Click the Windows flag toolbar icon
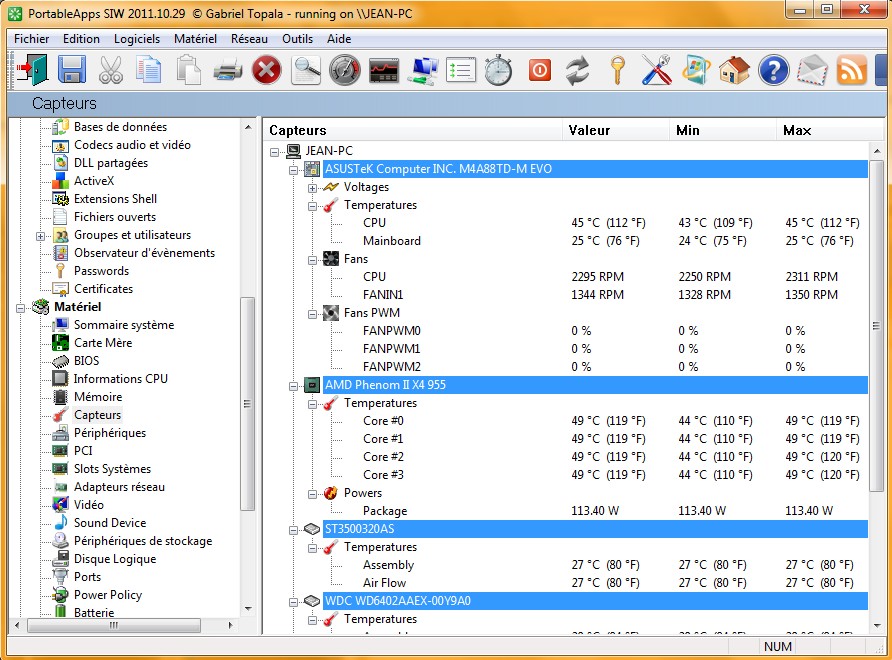The width and height of the screenshot is (892, 660). coord(696,70)
